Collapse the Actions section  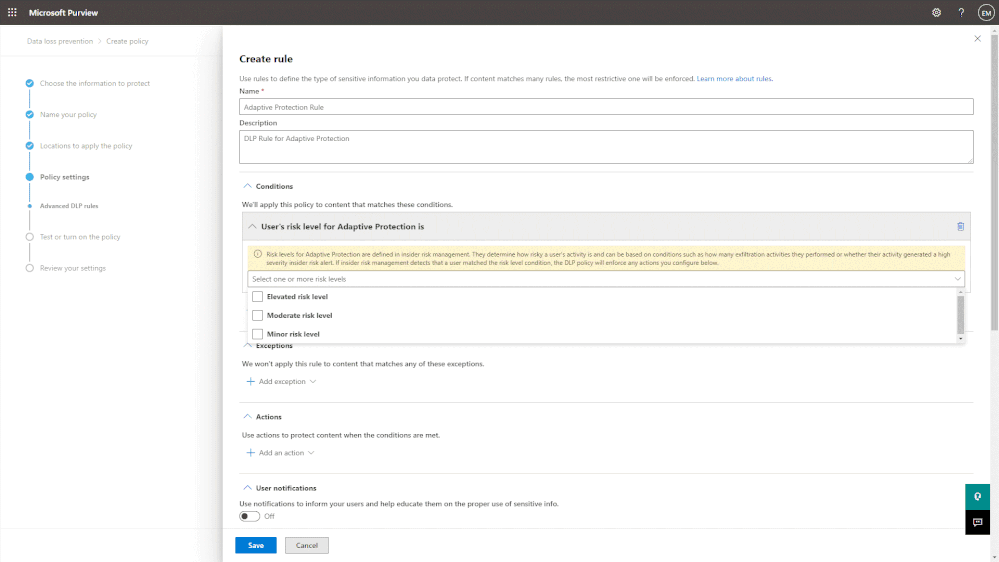(x=247, y=417)
